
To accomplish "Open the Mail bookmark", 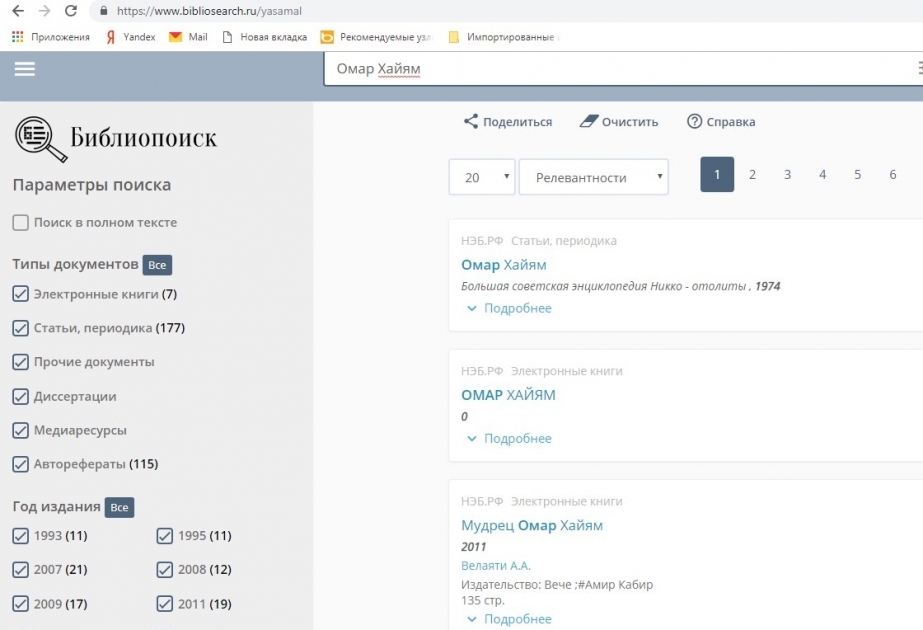I will [188, 37].
